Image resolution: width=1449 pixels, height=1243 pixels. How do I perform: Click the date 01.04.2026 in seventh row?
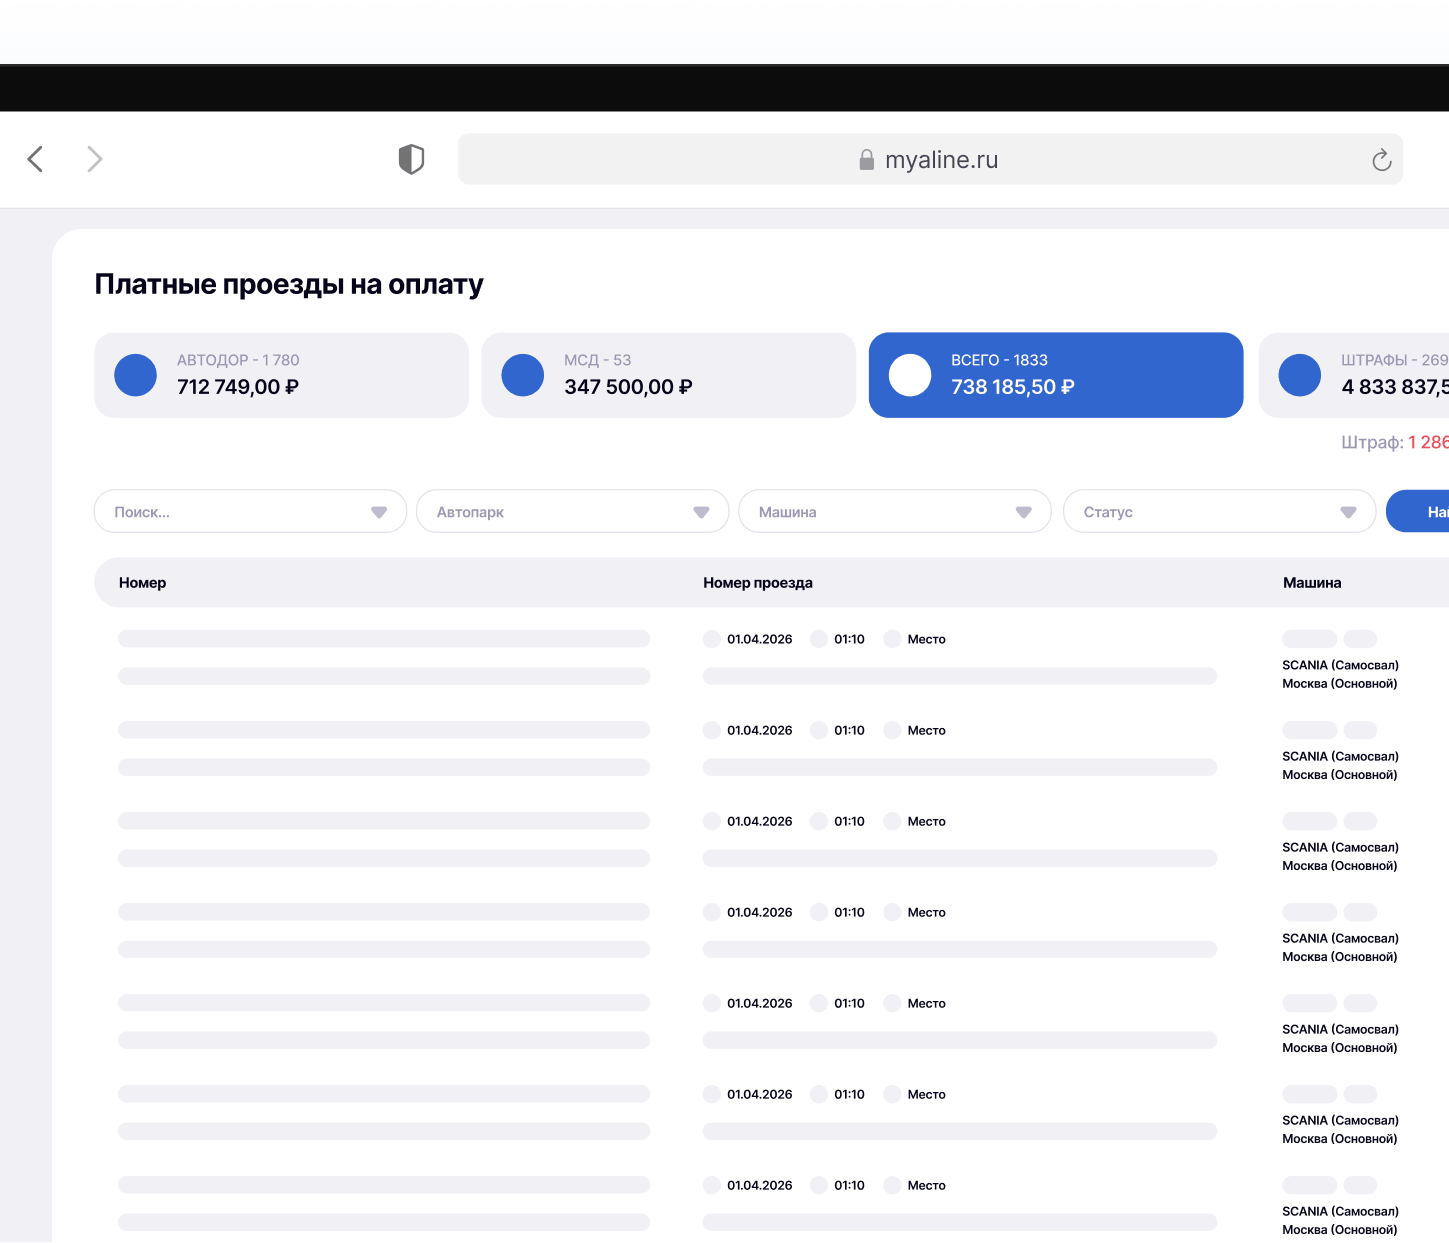click(760, 1185)
